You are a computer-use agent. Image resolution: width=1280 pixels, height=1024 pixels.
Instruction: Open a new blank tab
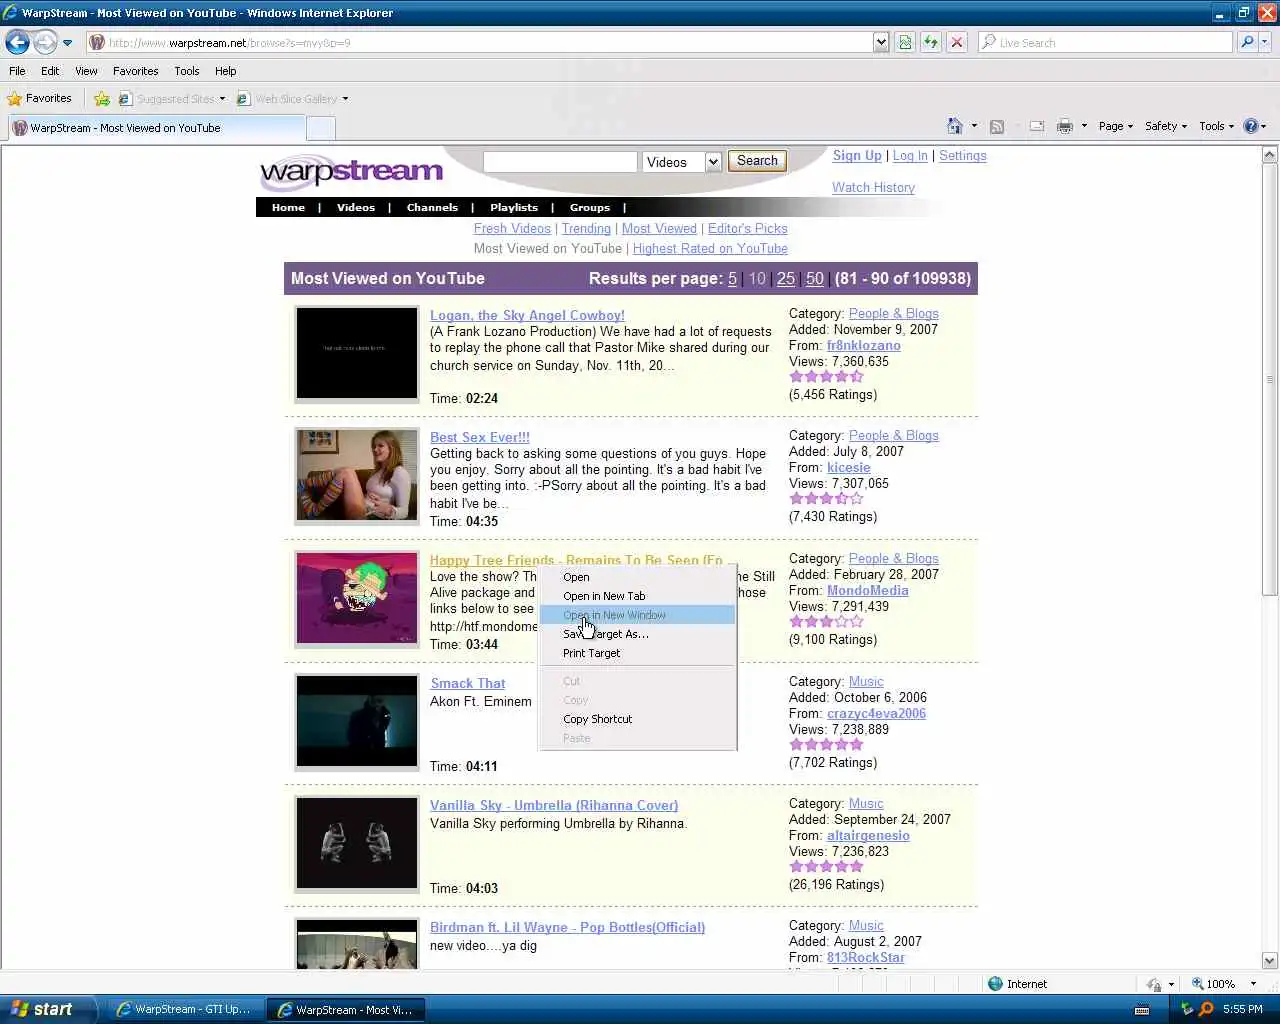pos(320,128)
